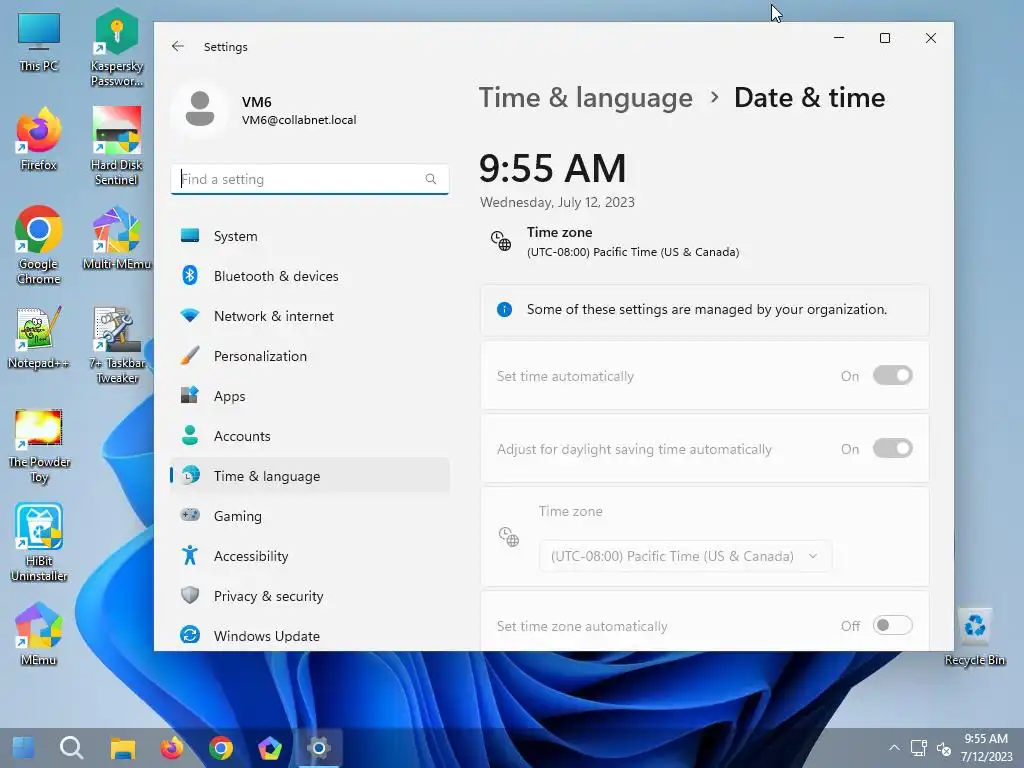Image resolution: width=1024 pixels, height=768 pixels.
Task: Click the Bluetooth icon in sidebar
Action: (190, 276)
